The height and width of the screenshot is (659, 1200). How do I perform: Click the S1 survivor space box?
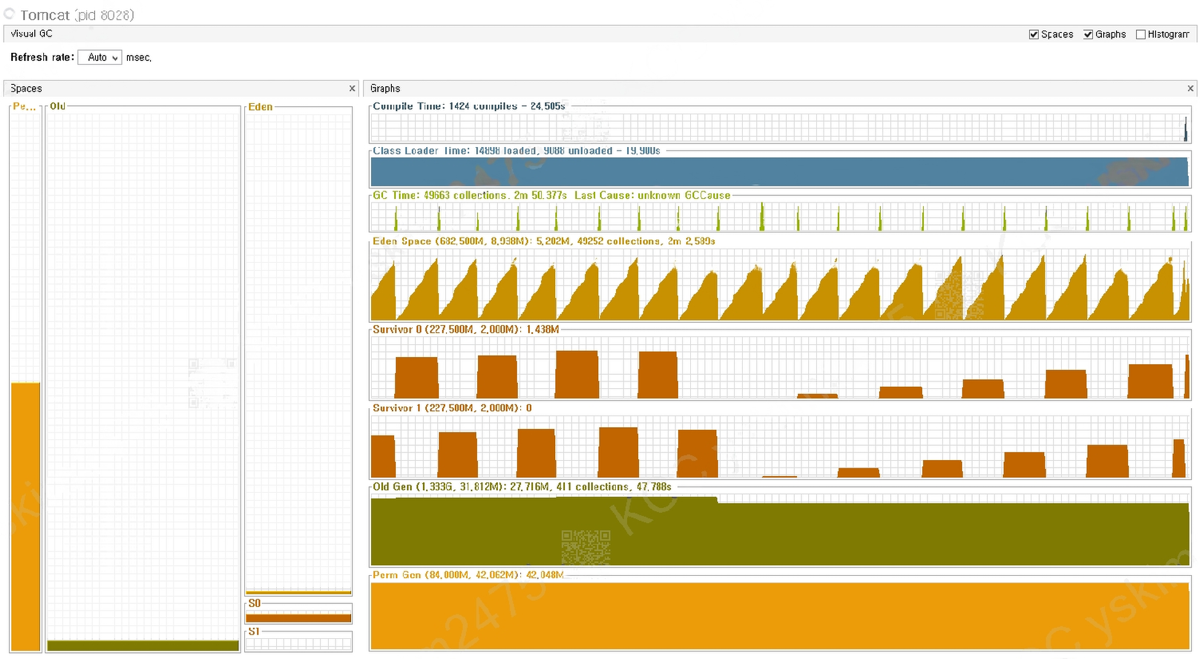(298, 641)
